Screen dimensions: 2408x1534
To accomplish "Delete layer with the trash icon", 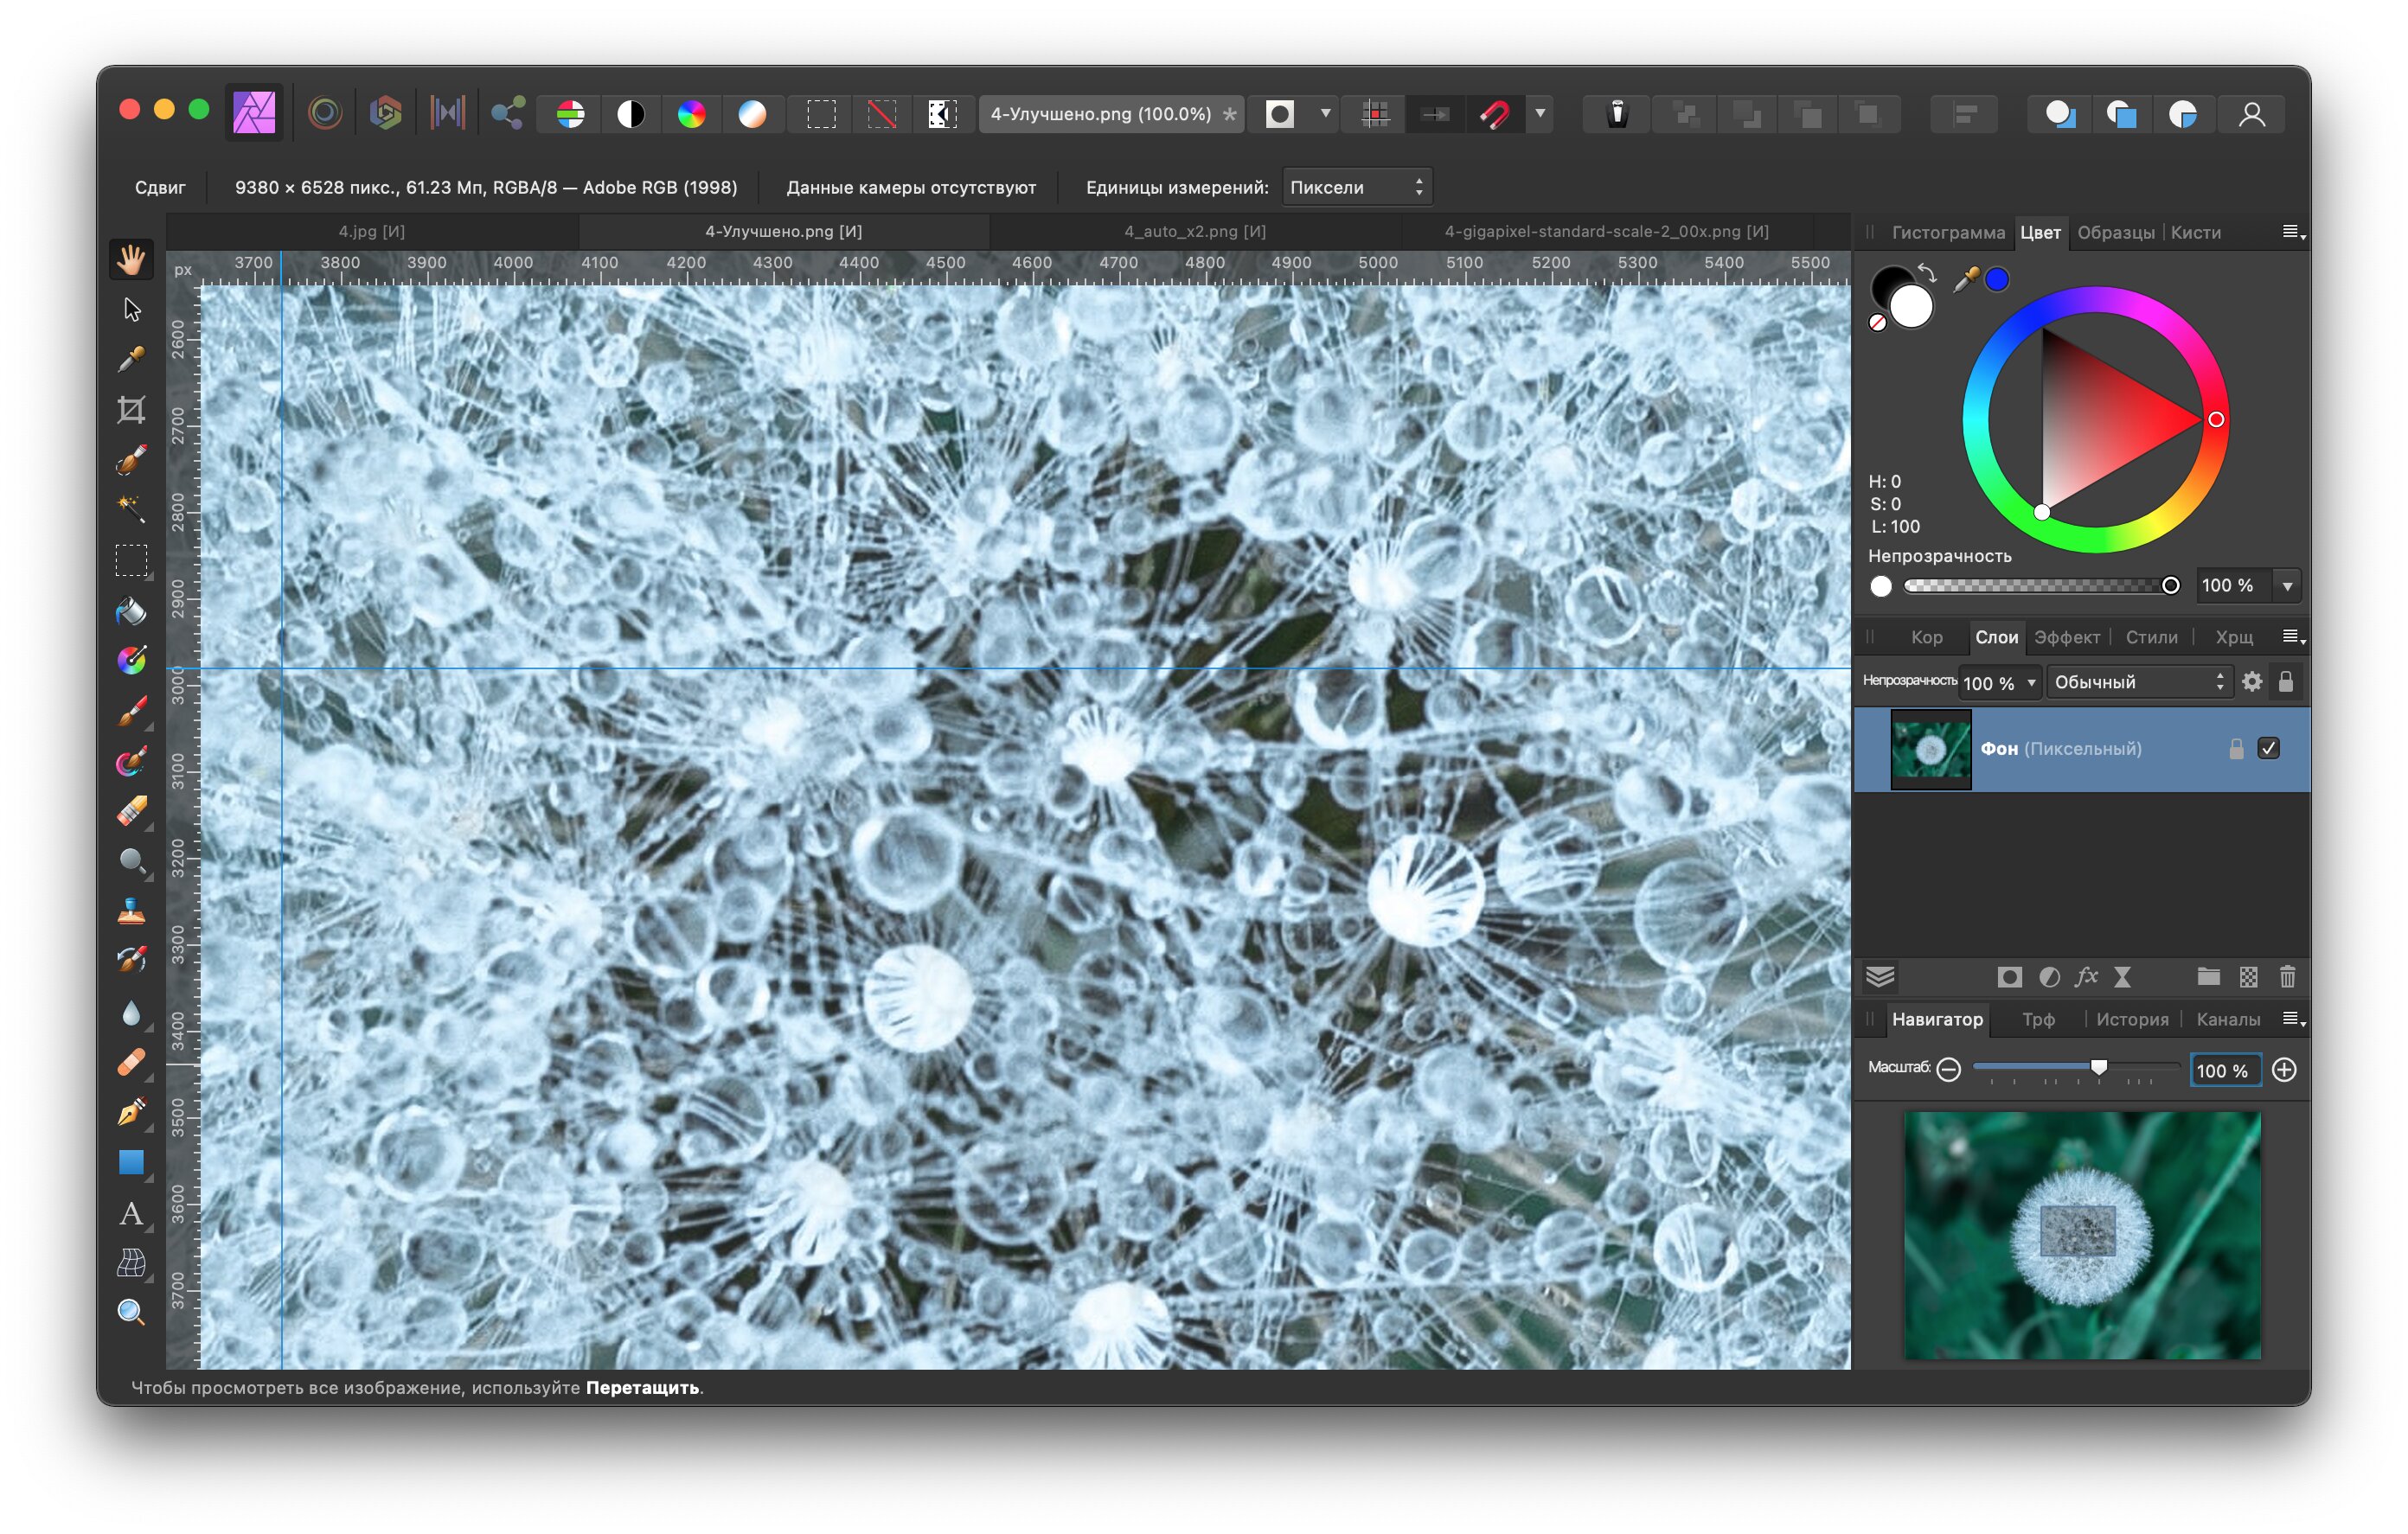I will coord(2287,977).
